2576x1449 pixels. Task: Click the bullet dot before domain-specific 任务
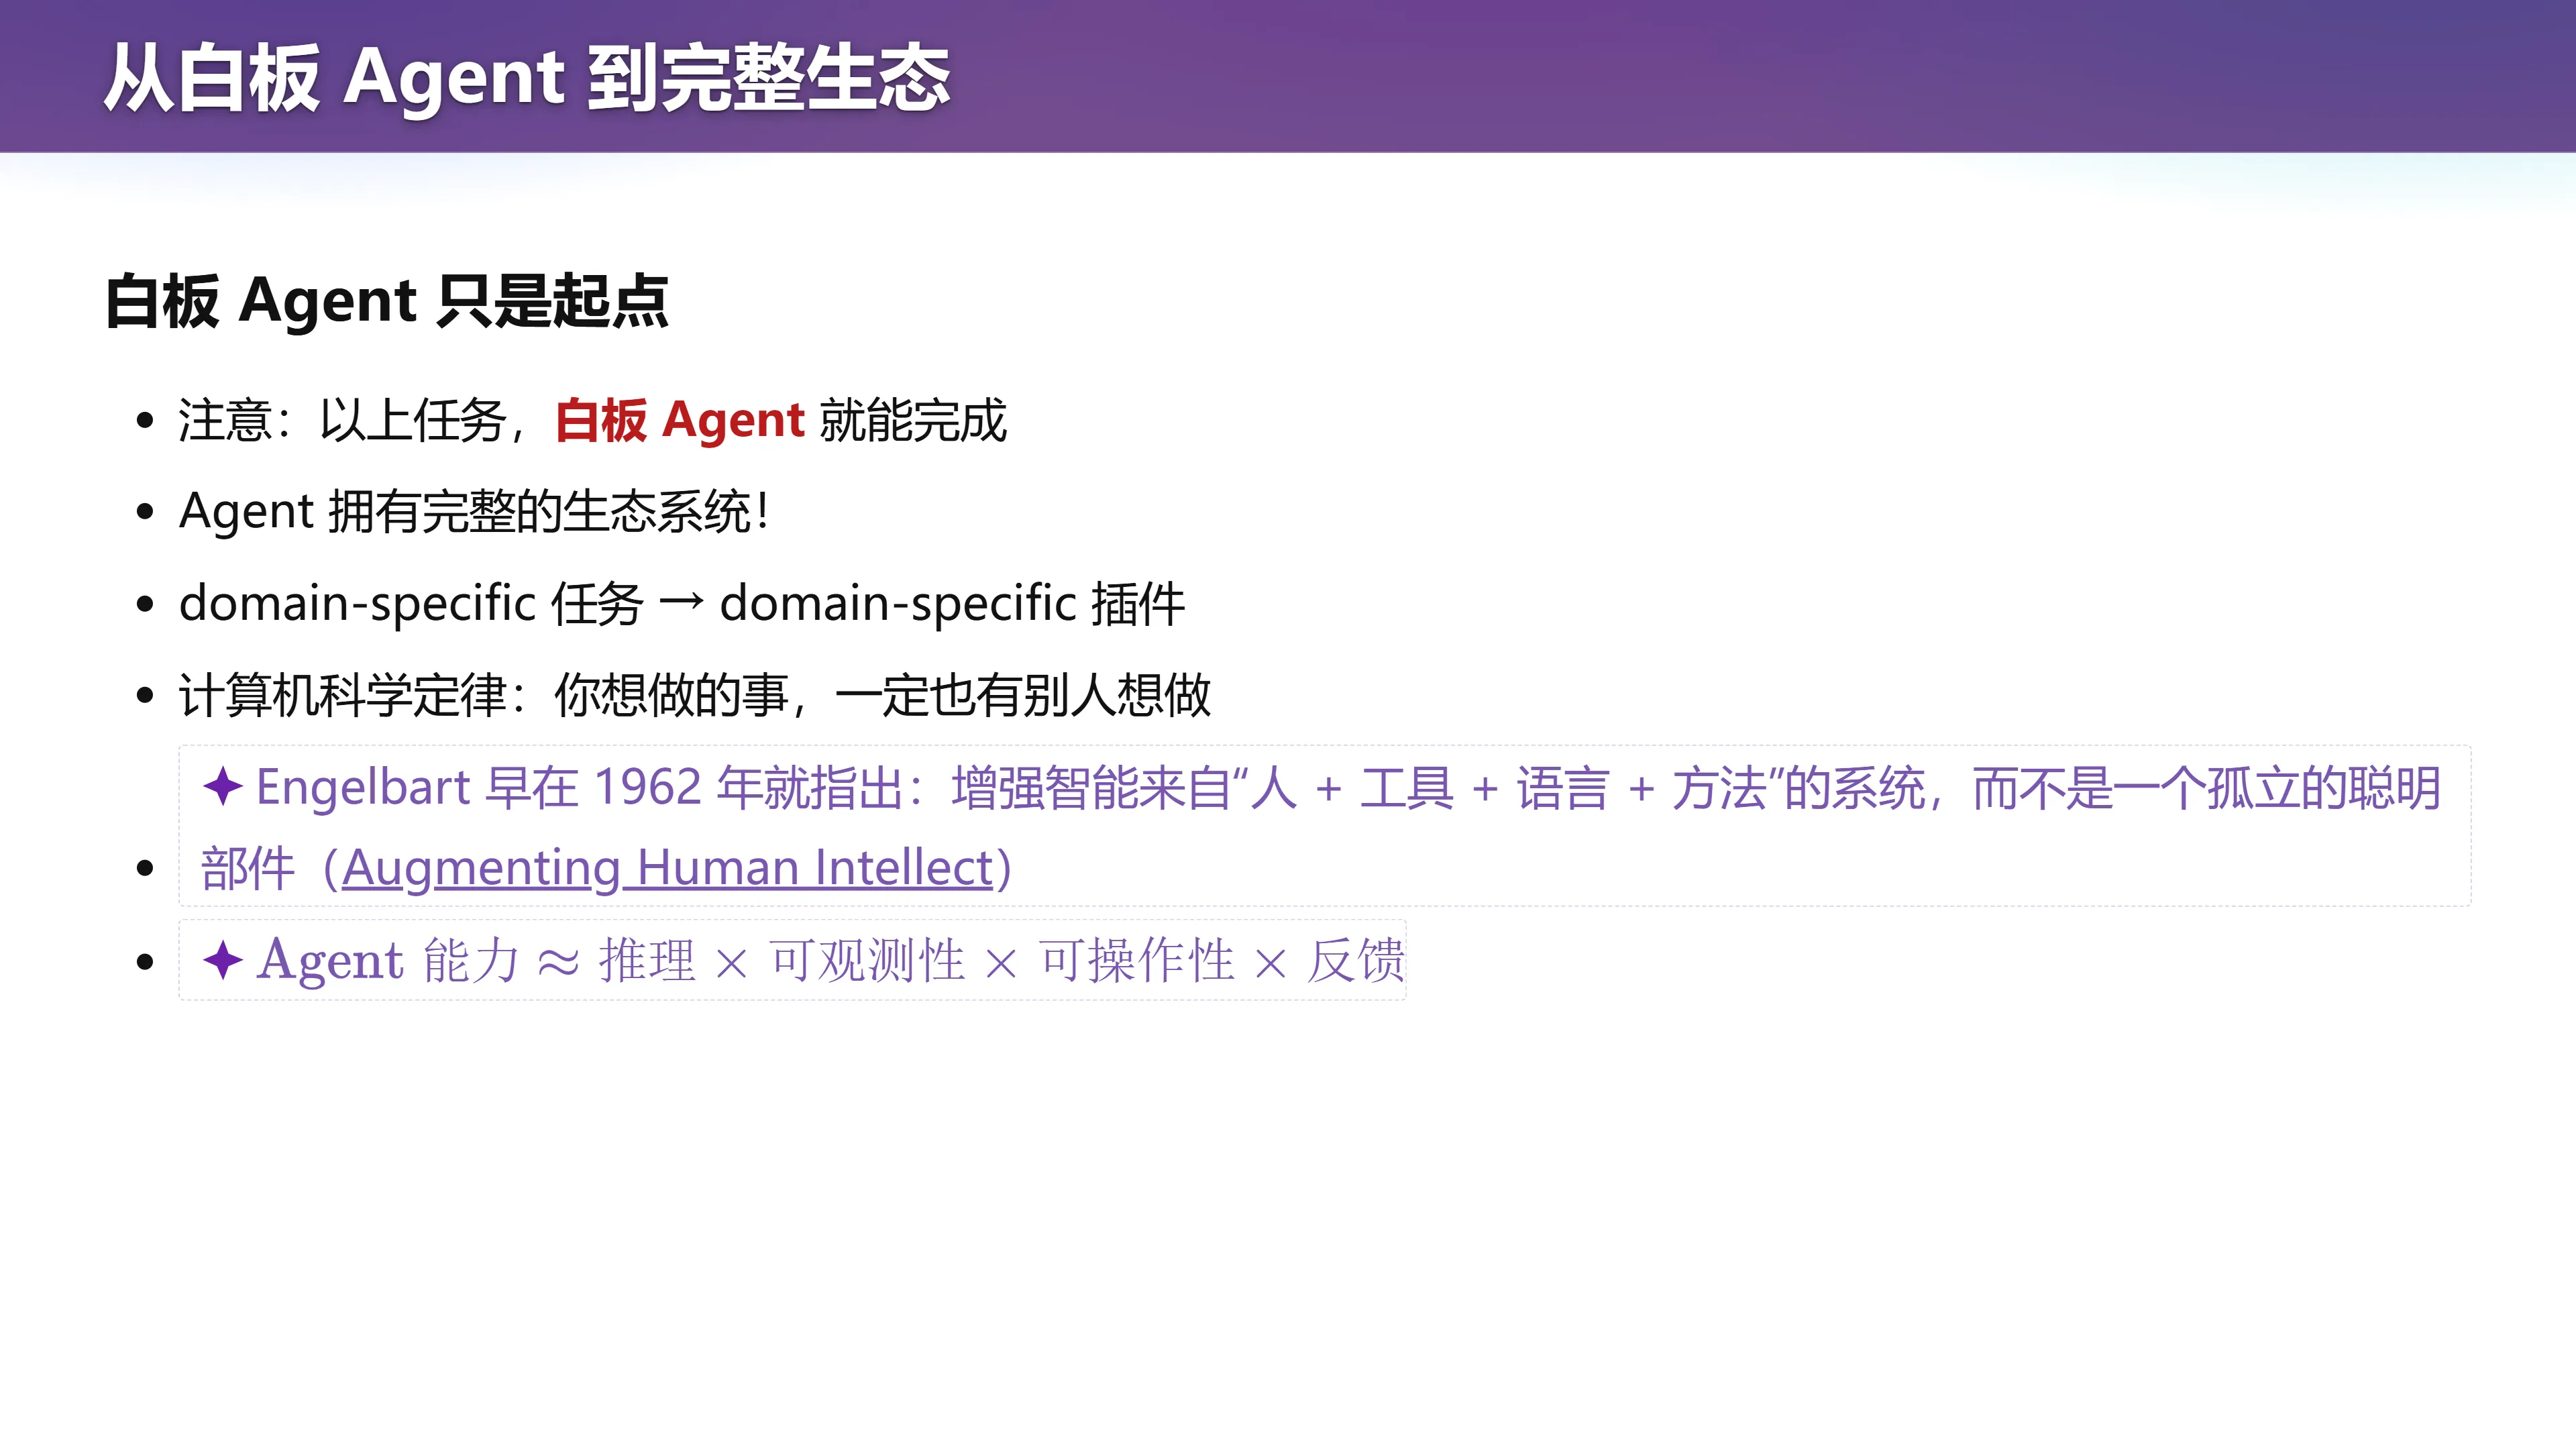[146, 603]
